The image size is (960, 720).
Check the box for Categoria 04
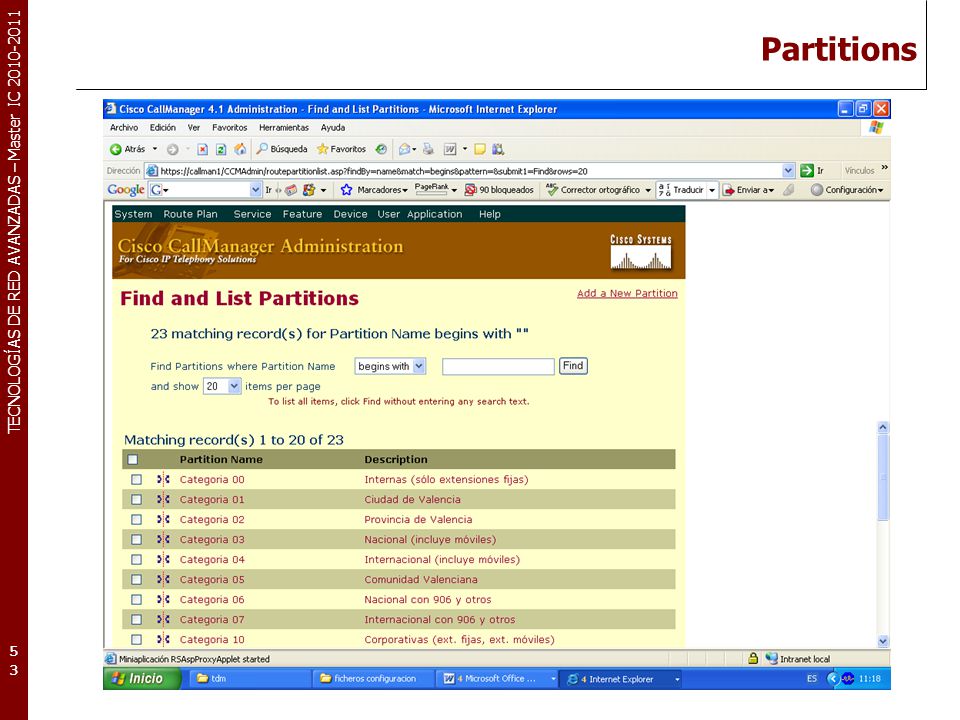[137, 560]
